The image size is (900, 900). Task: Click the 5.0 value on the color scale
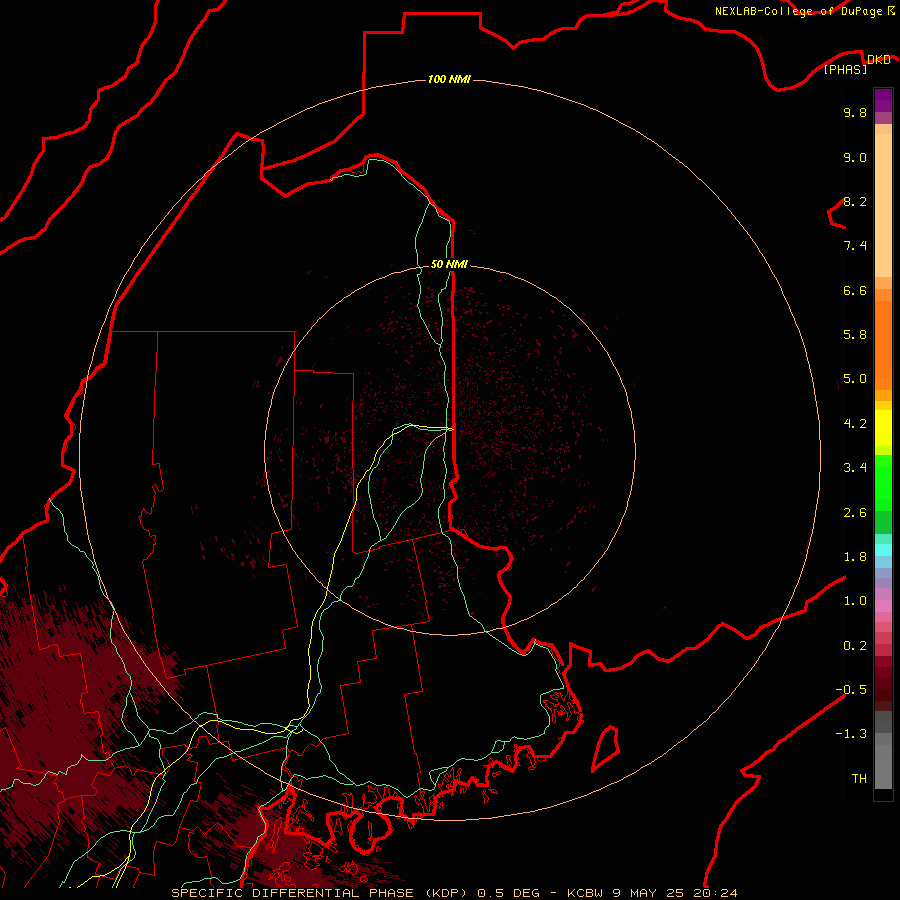point(855,379)
